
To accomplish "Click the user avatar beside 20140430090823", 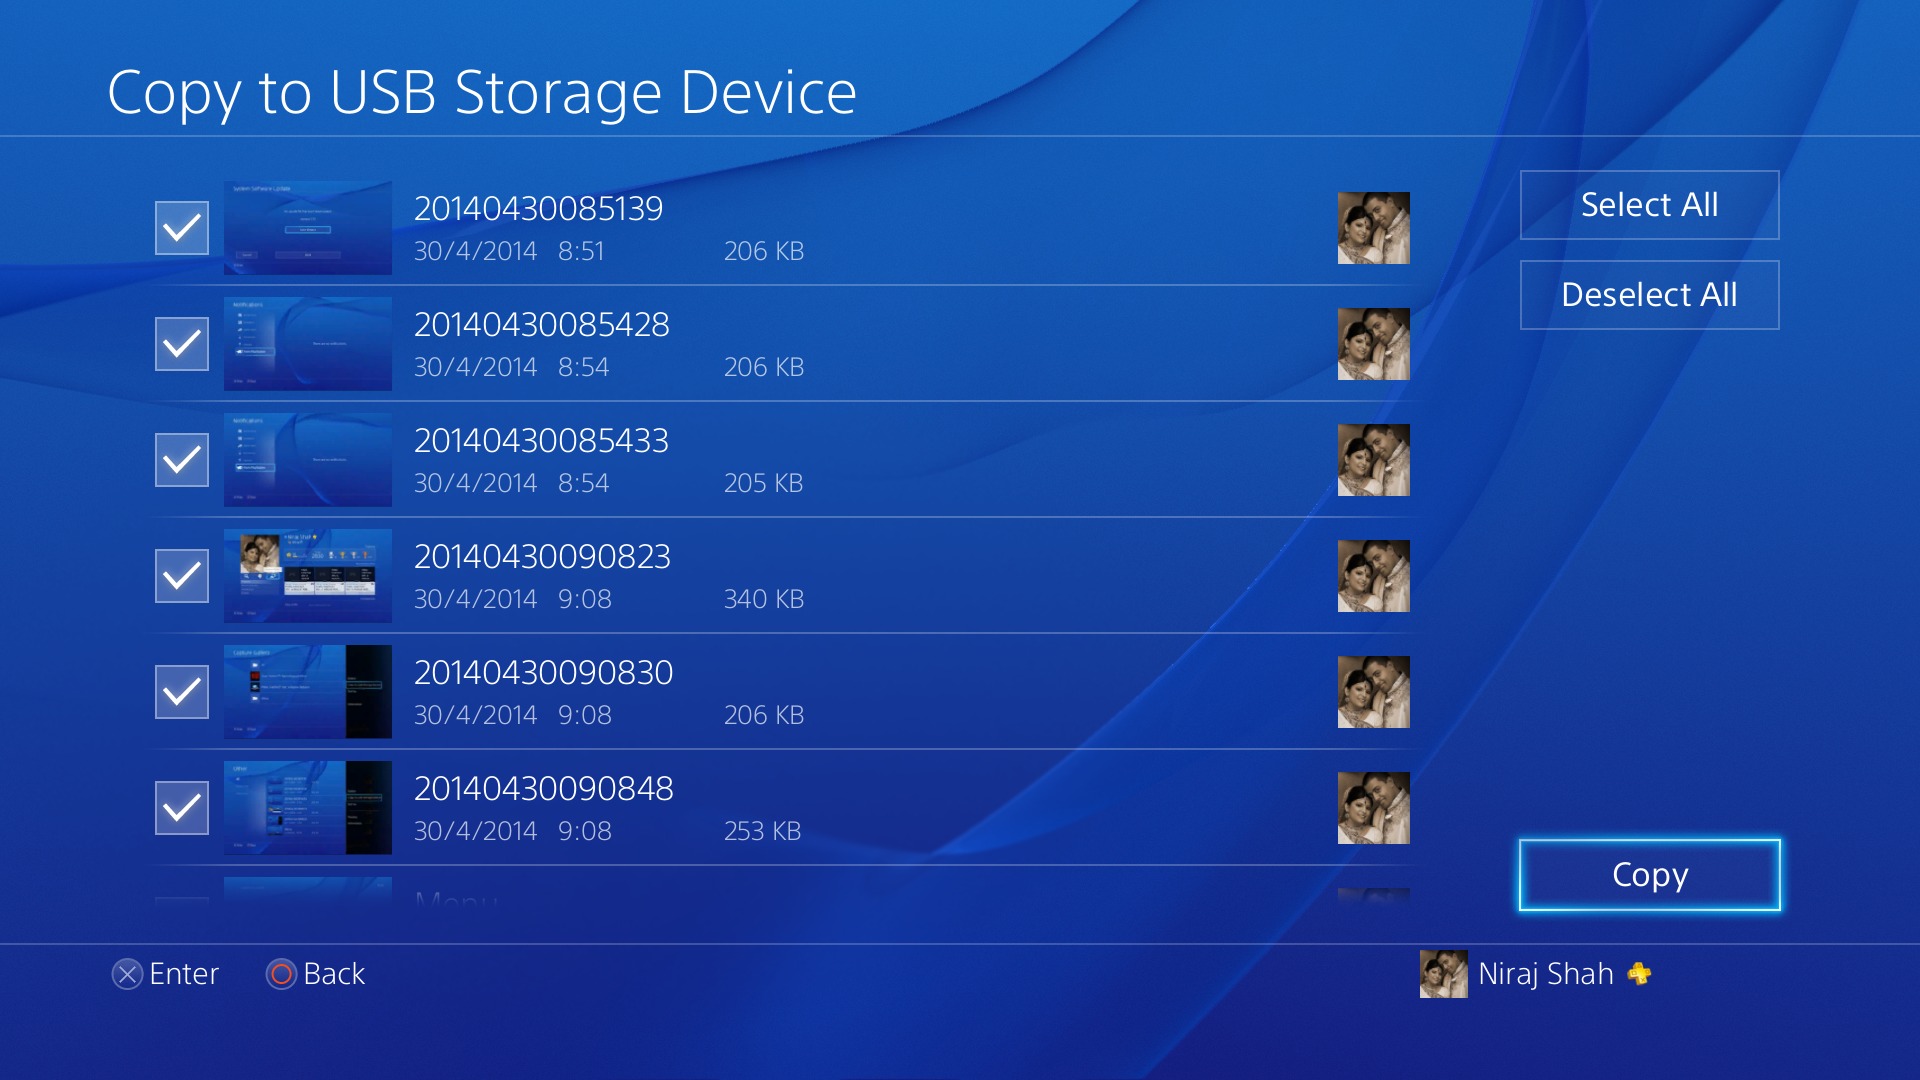I will pyautogui.click(x=1373, y=576).
